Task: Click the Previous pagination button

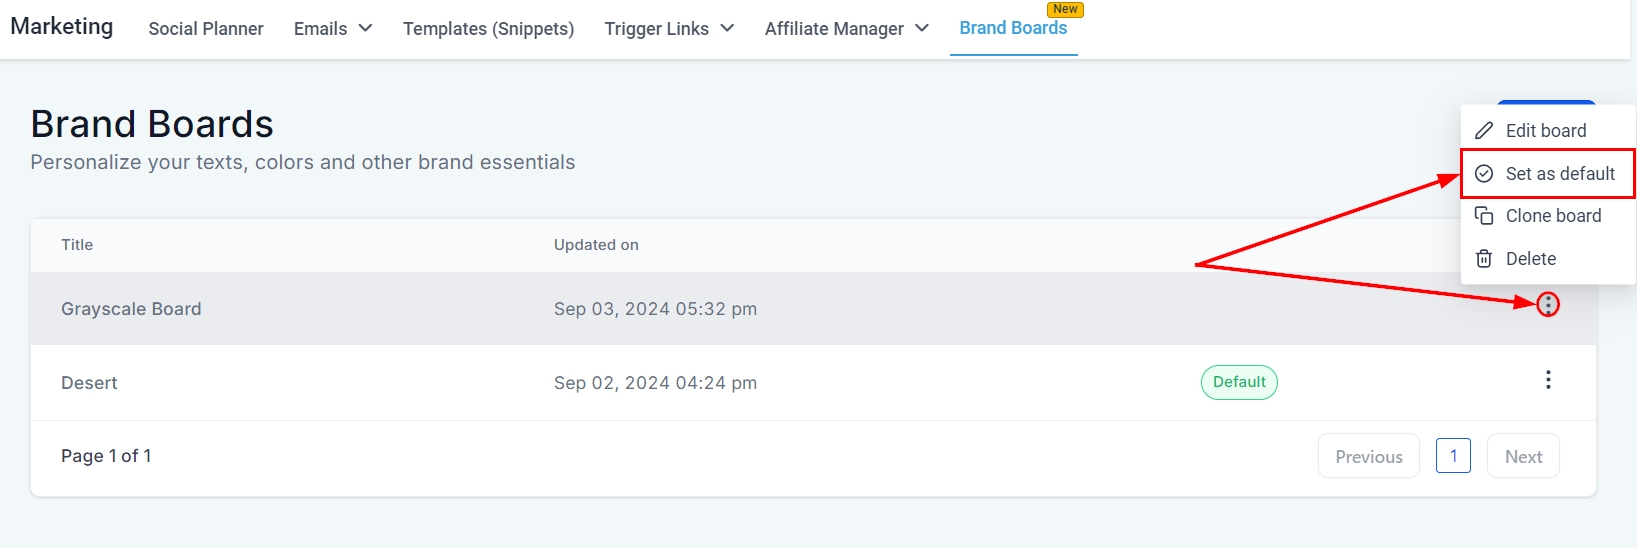Action: [x=1368, y=456]
